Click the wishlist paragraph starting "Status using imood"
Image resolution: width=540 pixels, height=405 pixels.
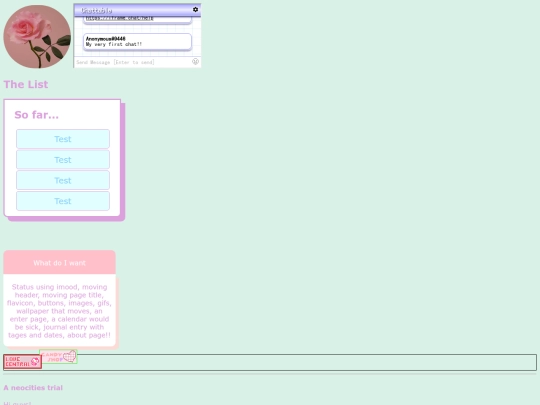point(59,311)
